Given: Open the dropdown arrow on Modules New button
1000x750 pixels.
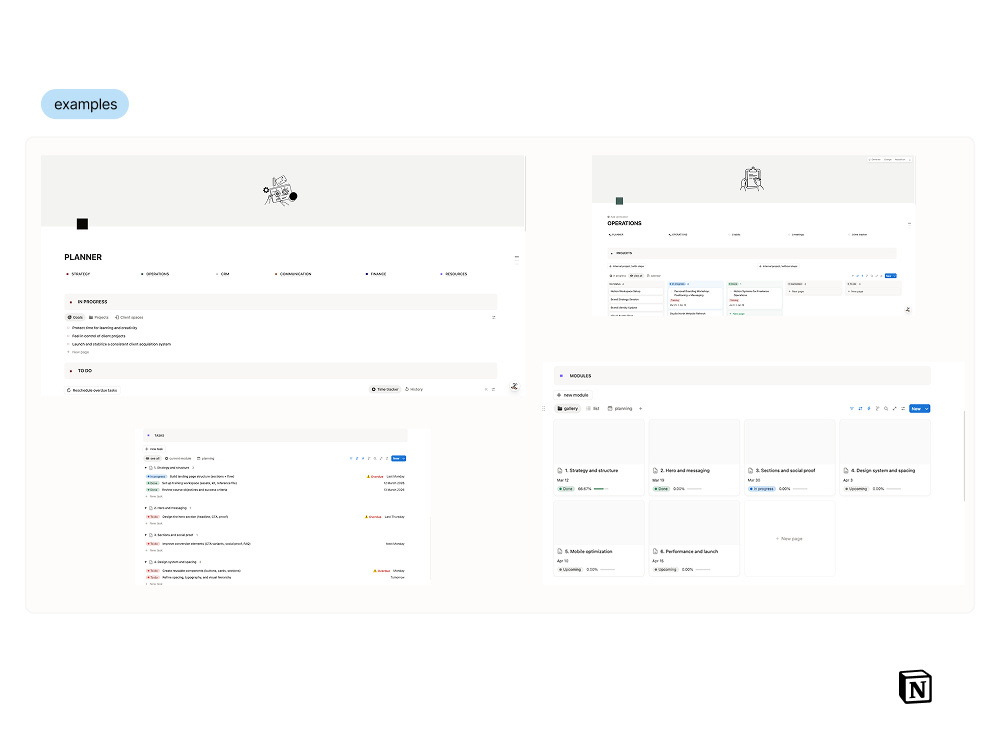Looking at the screenshot, I should click(x=927, y=409).
